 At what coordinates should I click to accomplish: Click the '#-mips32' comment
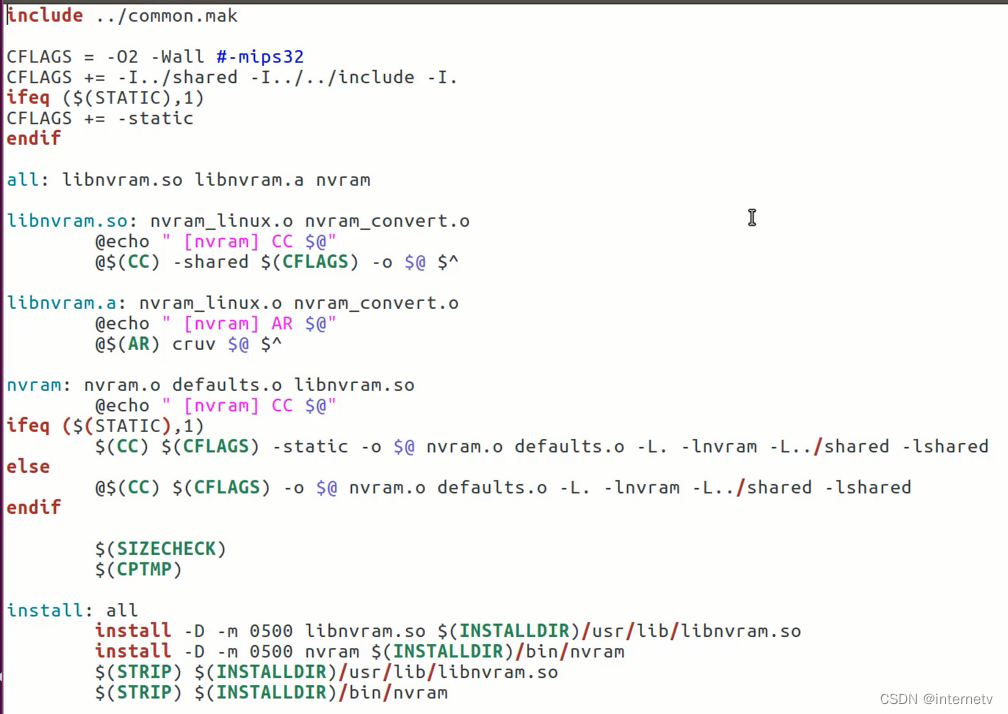point(260,57)
